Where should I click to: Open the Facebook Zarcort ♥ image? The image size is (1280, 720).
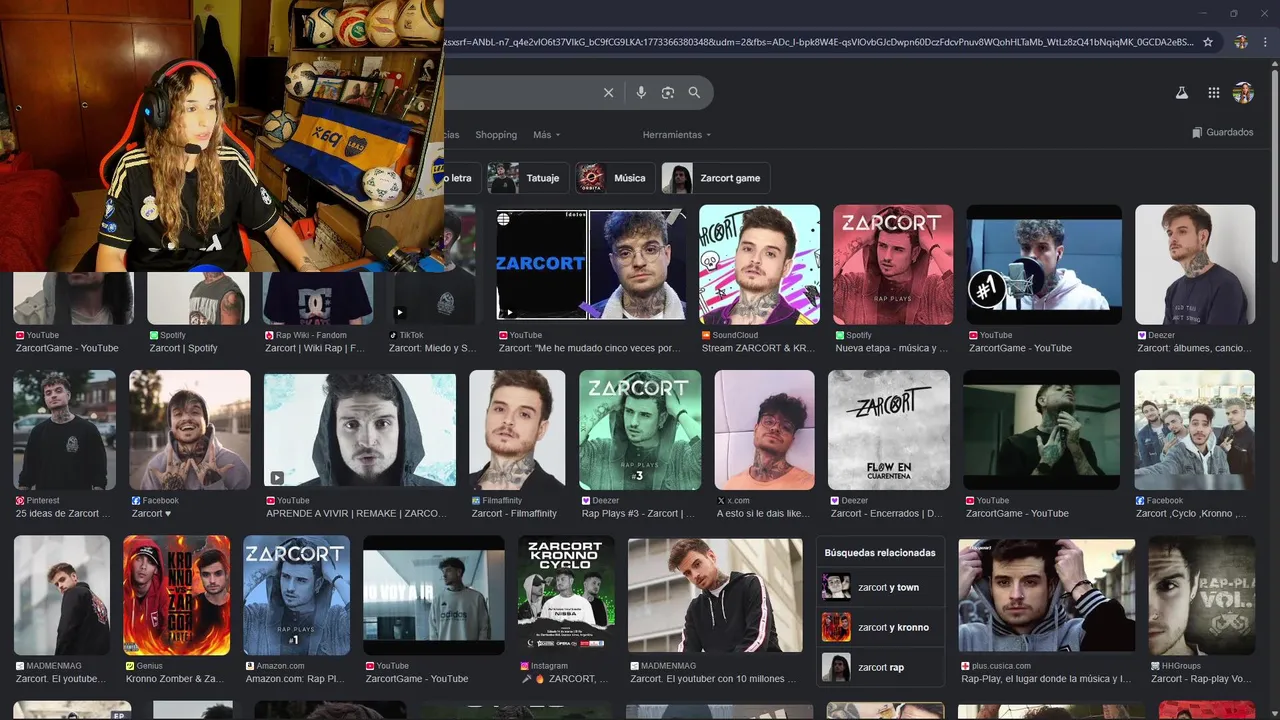pos(190,430)
